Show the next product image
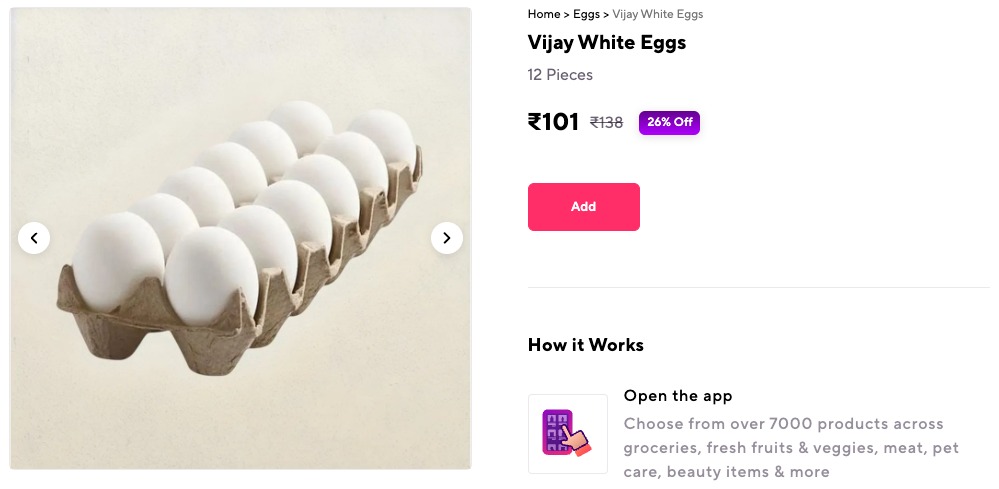Viewport: 999px width, 489px height. pyautogui.click(x=447, y=238)
